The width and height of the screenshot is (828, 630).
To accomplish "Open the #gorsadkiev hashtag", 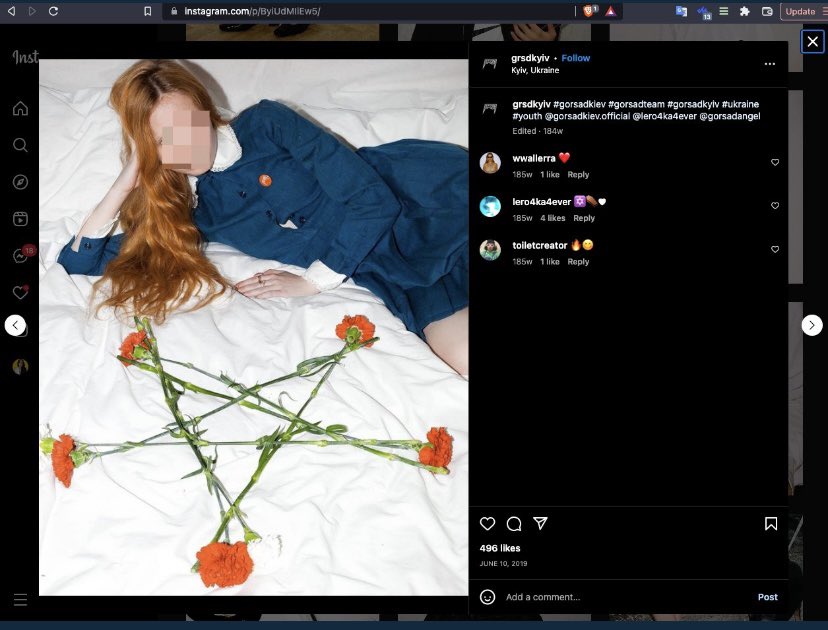I will (x=579, y=104).
